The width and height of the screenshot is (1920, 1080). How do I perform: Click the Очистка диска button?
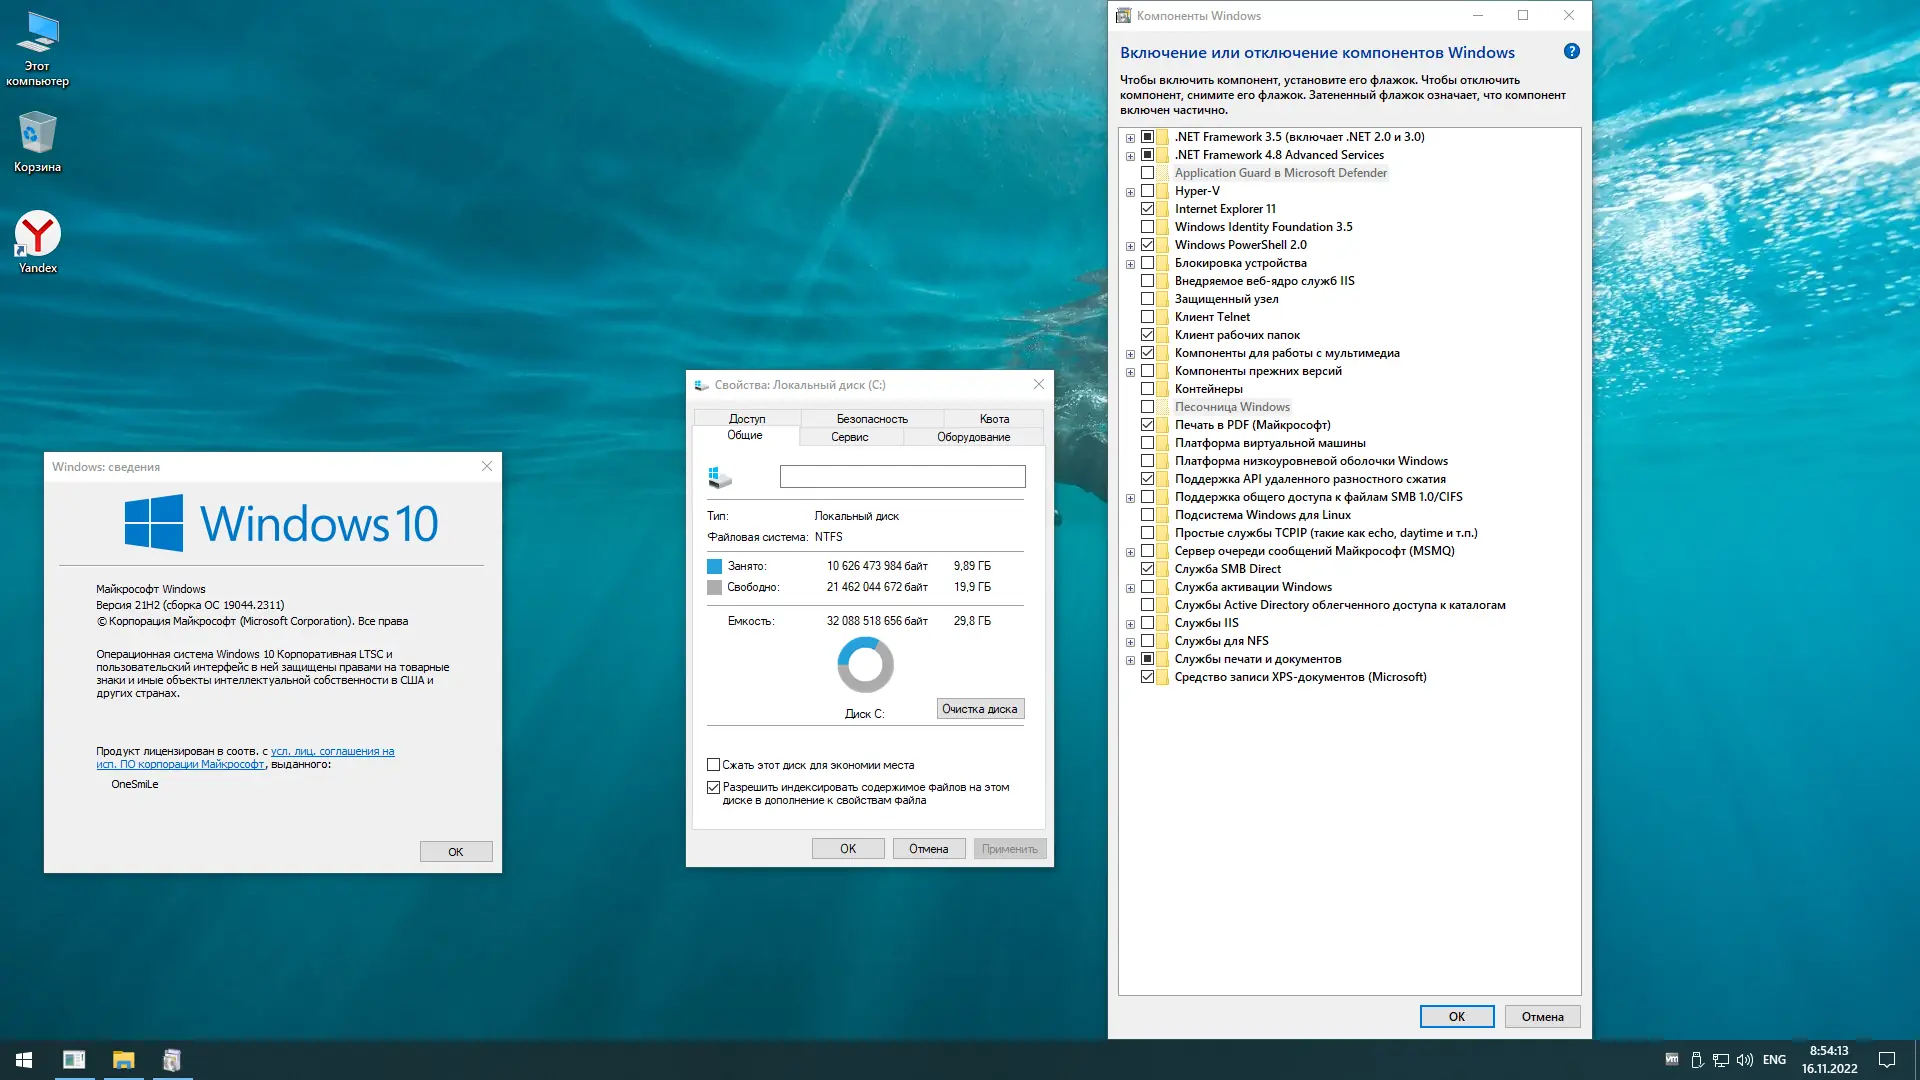979,709
